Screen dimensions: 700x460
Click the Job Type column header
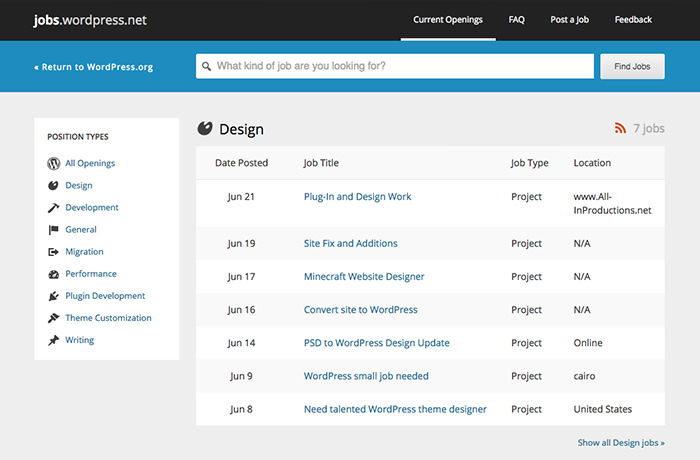point(529,163)
